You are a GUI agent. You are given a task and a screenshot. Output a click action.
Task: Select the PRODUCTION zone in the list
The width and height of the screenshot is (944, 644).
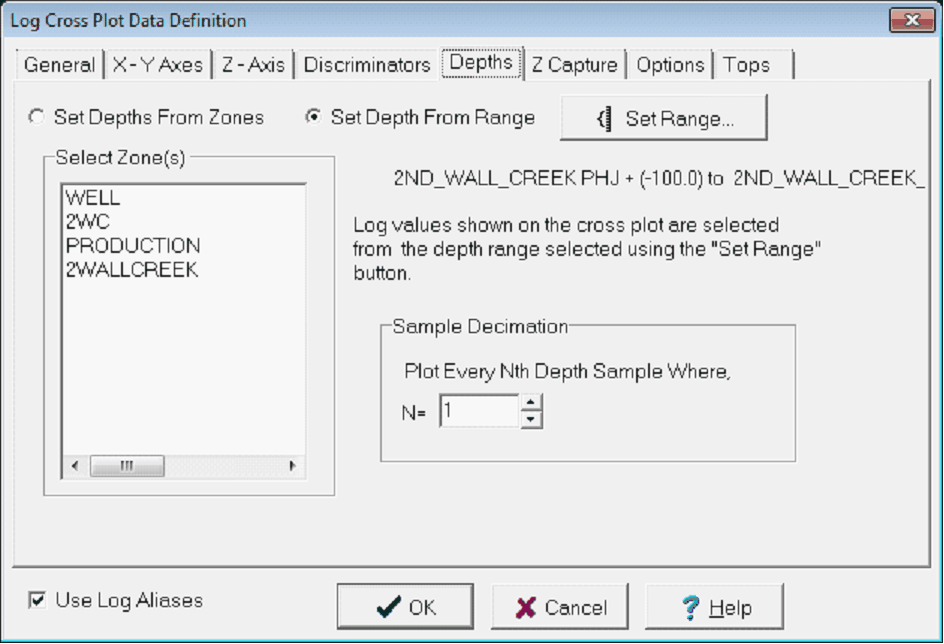[133, 245]
